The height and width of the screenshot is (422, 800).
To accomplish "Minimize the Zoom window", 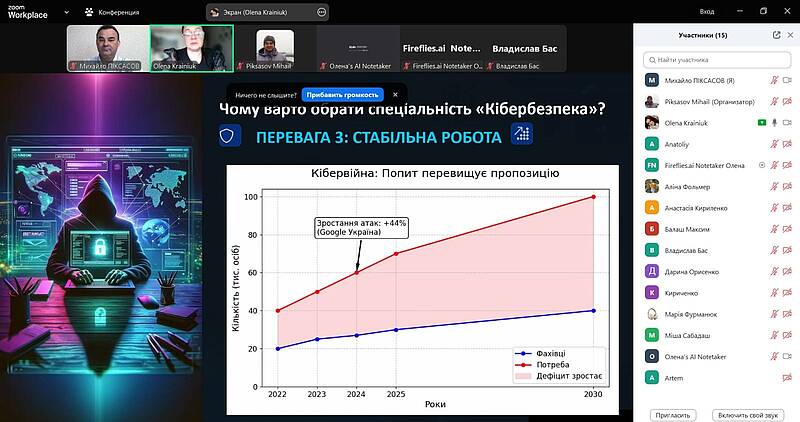I will tap(740, 11).
